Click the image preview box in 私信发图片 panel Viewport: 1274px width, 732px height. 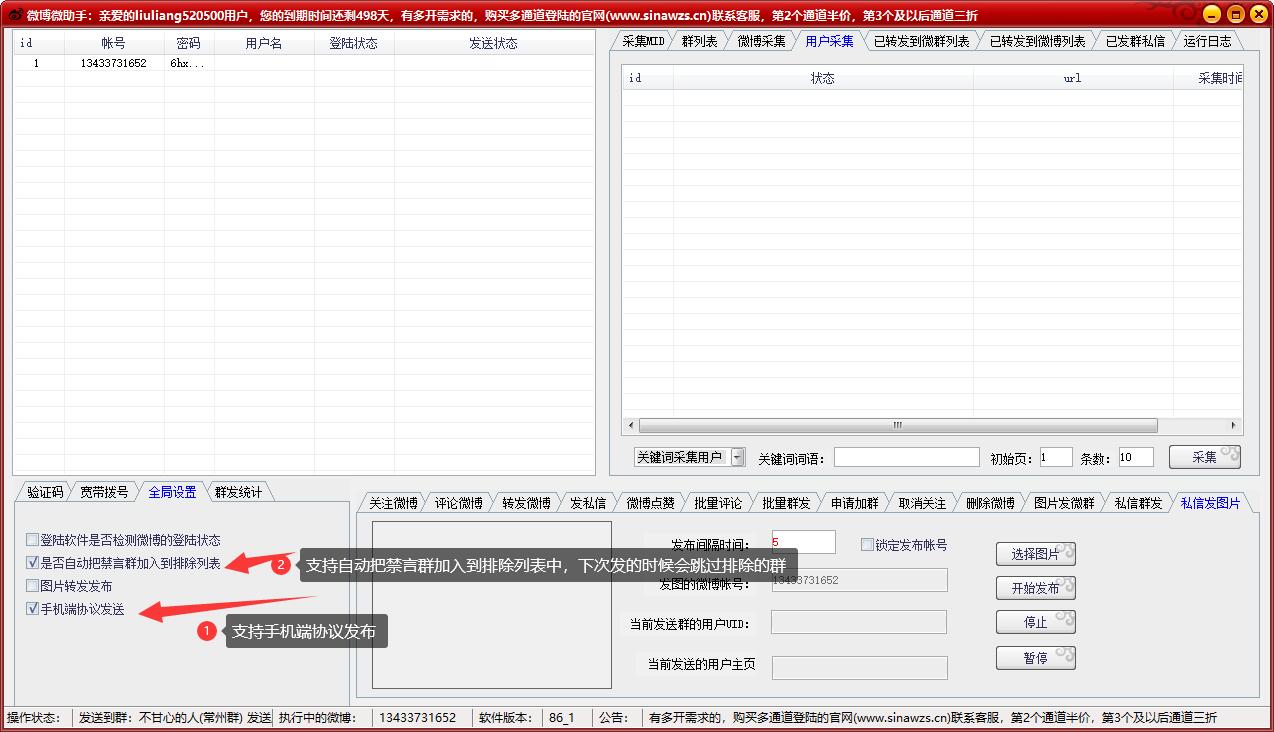click(492, 604)
